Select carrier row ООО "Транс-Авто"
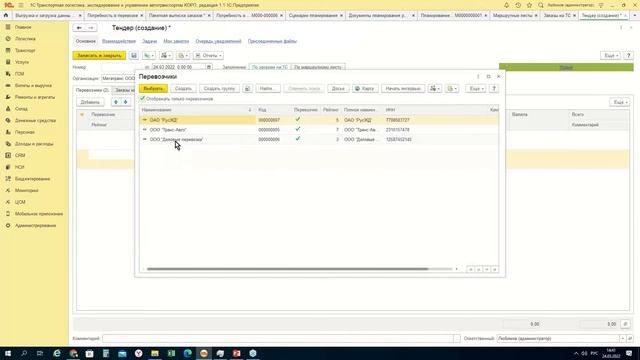 coord(319,130)
